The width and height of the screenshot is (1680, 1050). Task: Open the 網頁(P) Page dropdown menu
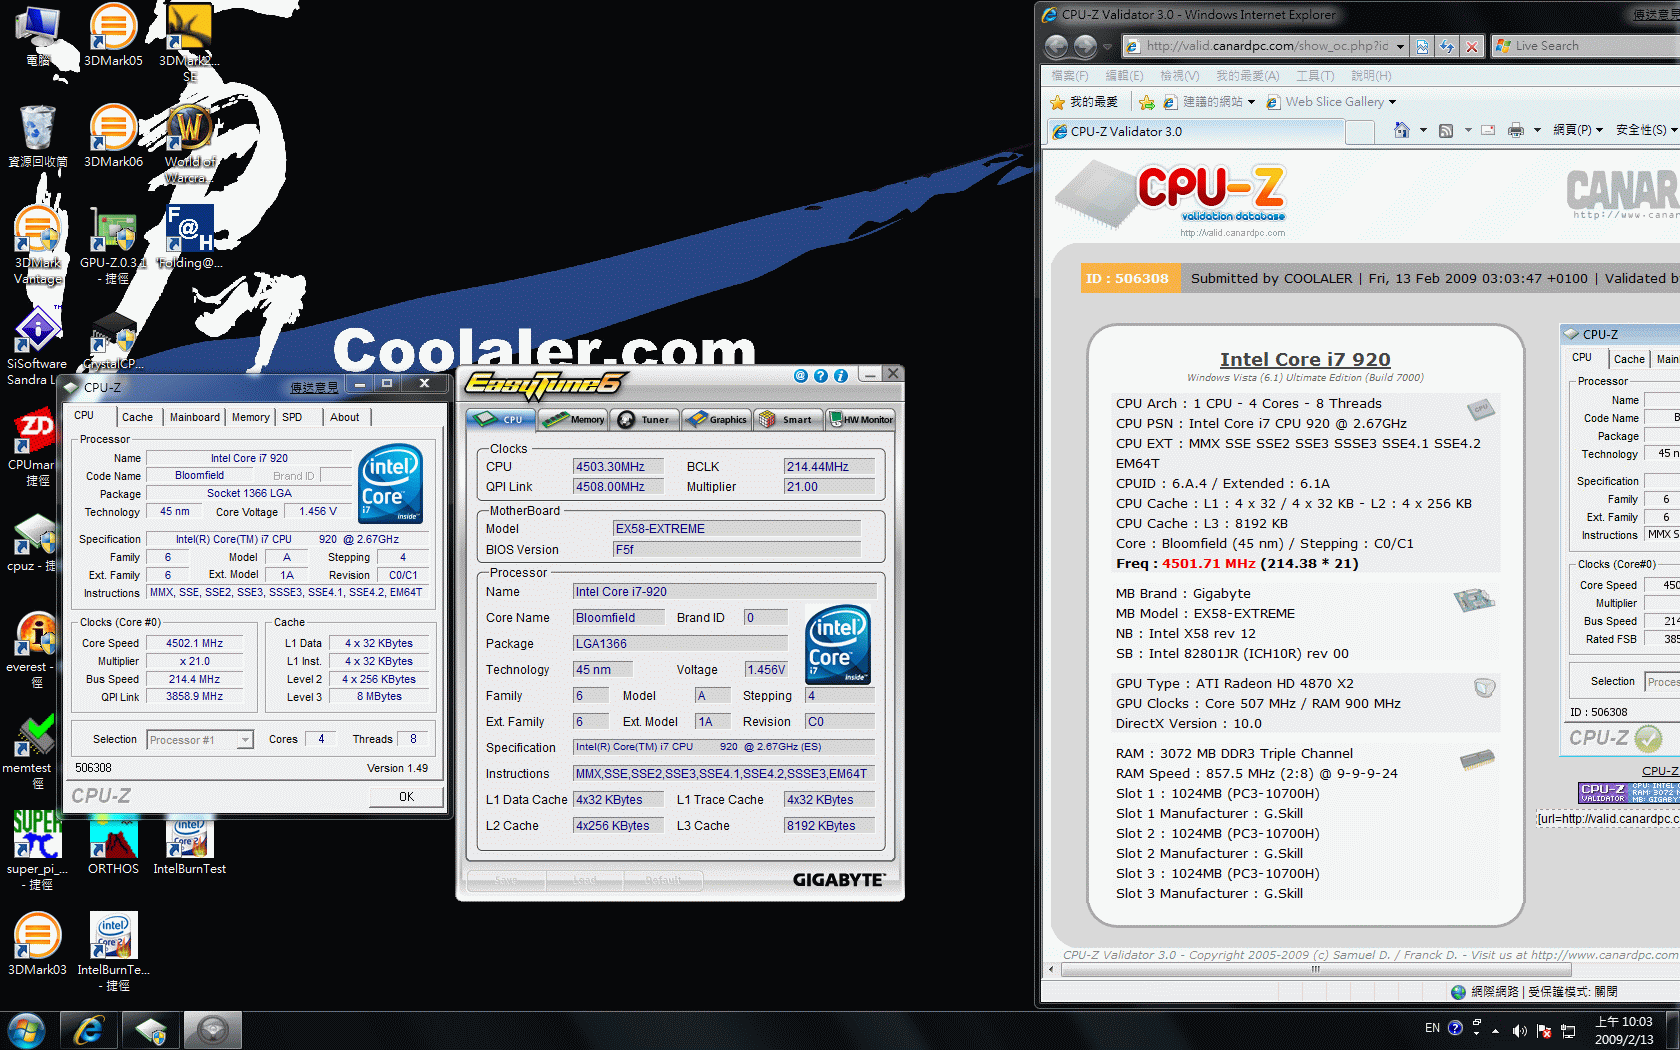point(1578,130)
